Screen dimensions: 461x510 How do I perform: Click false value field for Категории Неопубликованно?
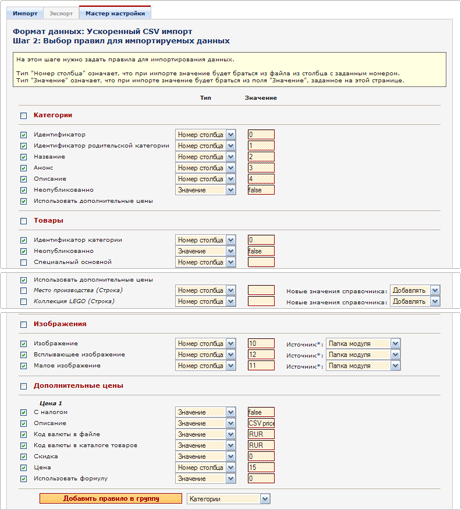(x=261, y=190)
